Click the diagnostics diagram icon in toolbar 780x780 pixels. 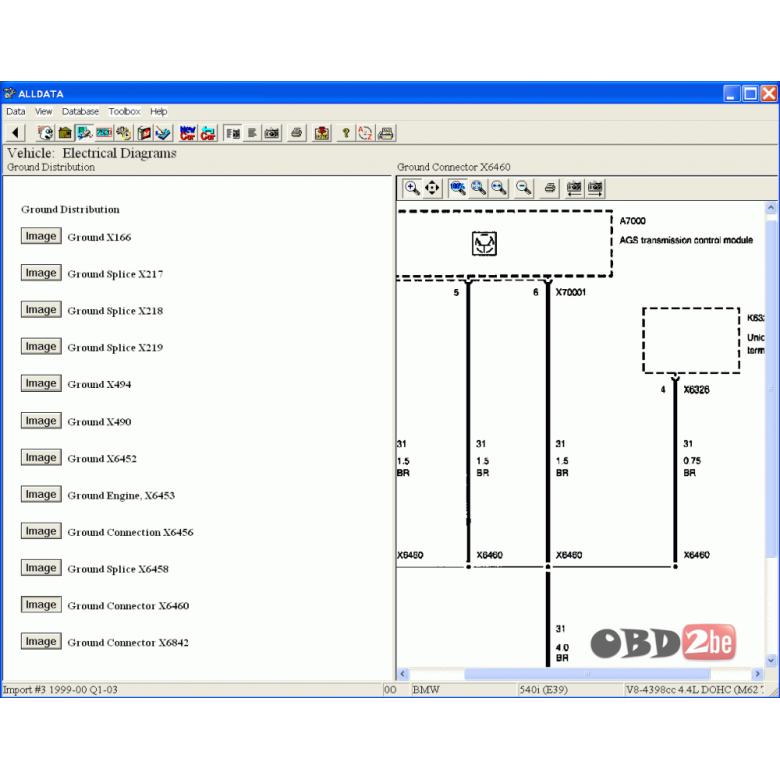85,133
